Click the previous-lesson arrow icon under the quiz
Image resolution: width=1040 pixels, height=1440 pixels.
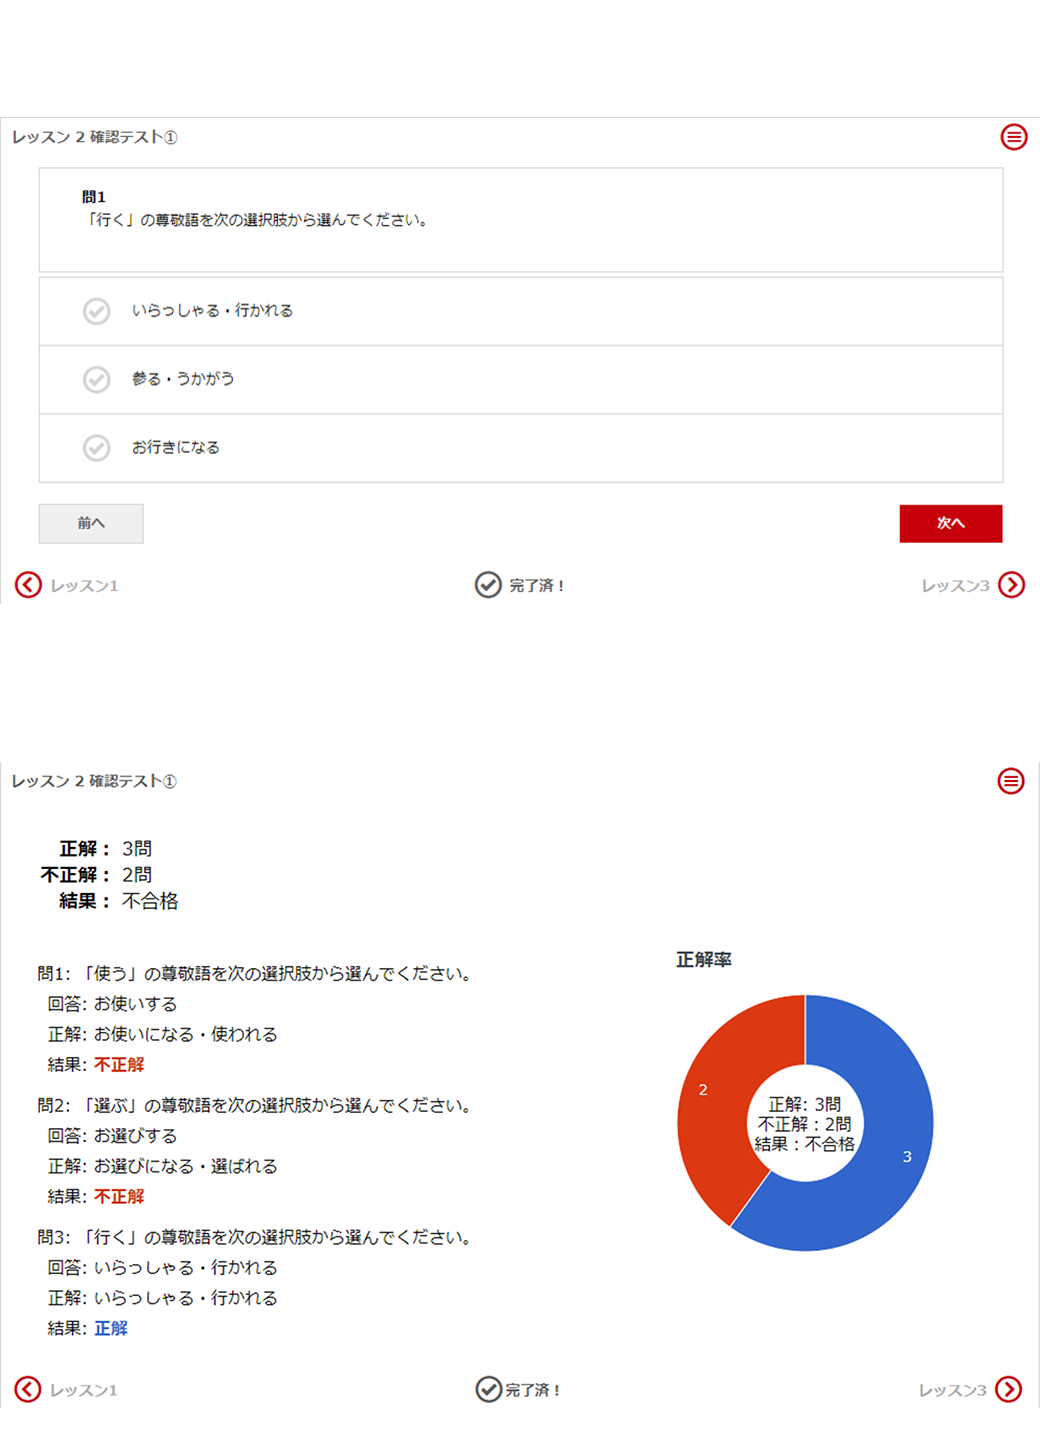point(28,585)
